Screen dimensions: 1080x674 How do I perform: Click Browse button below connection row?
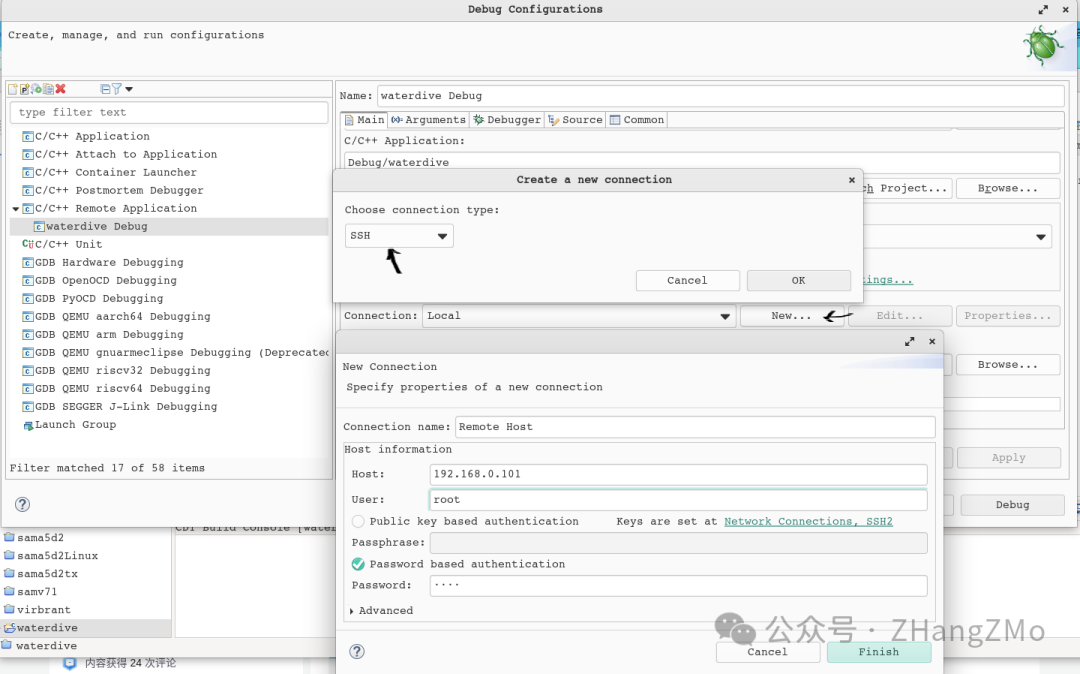pos(1008,365)
